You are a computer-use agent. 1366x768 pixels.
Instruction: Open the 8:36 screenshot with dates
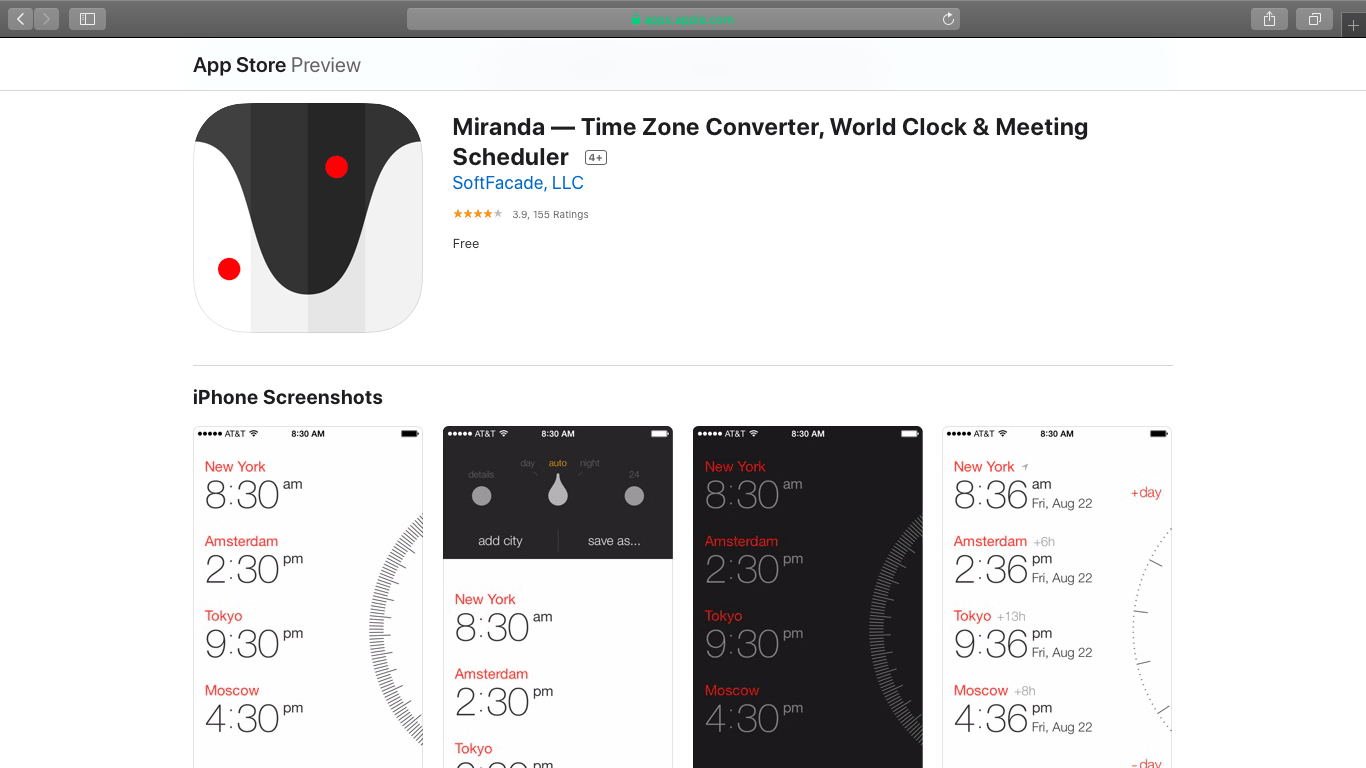[1057, 597]
